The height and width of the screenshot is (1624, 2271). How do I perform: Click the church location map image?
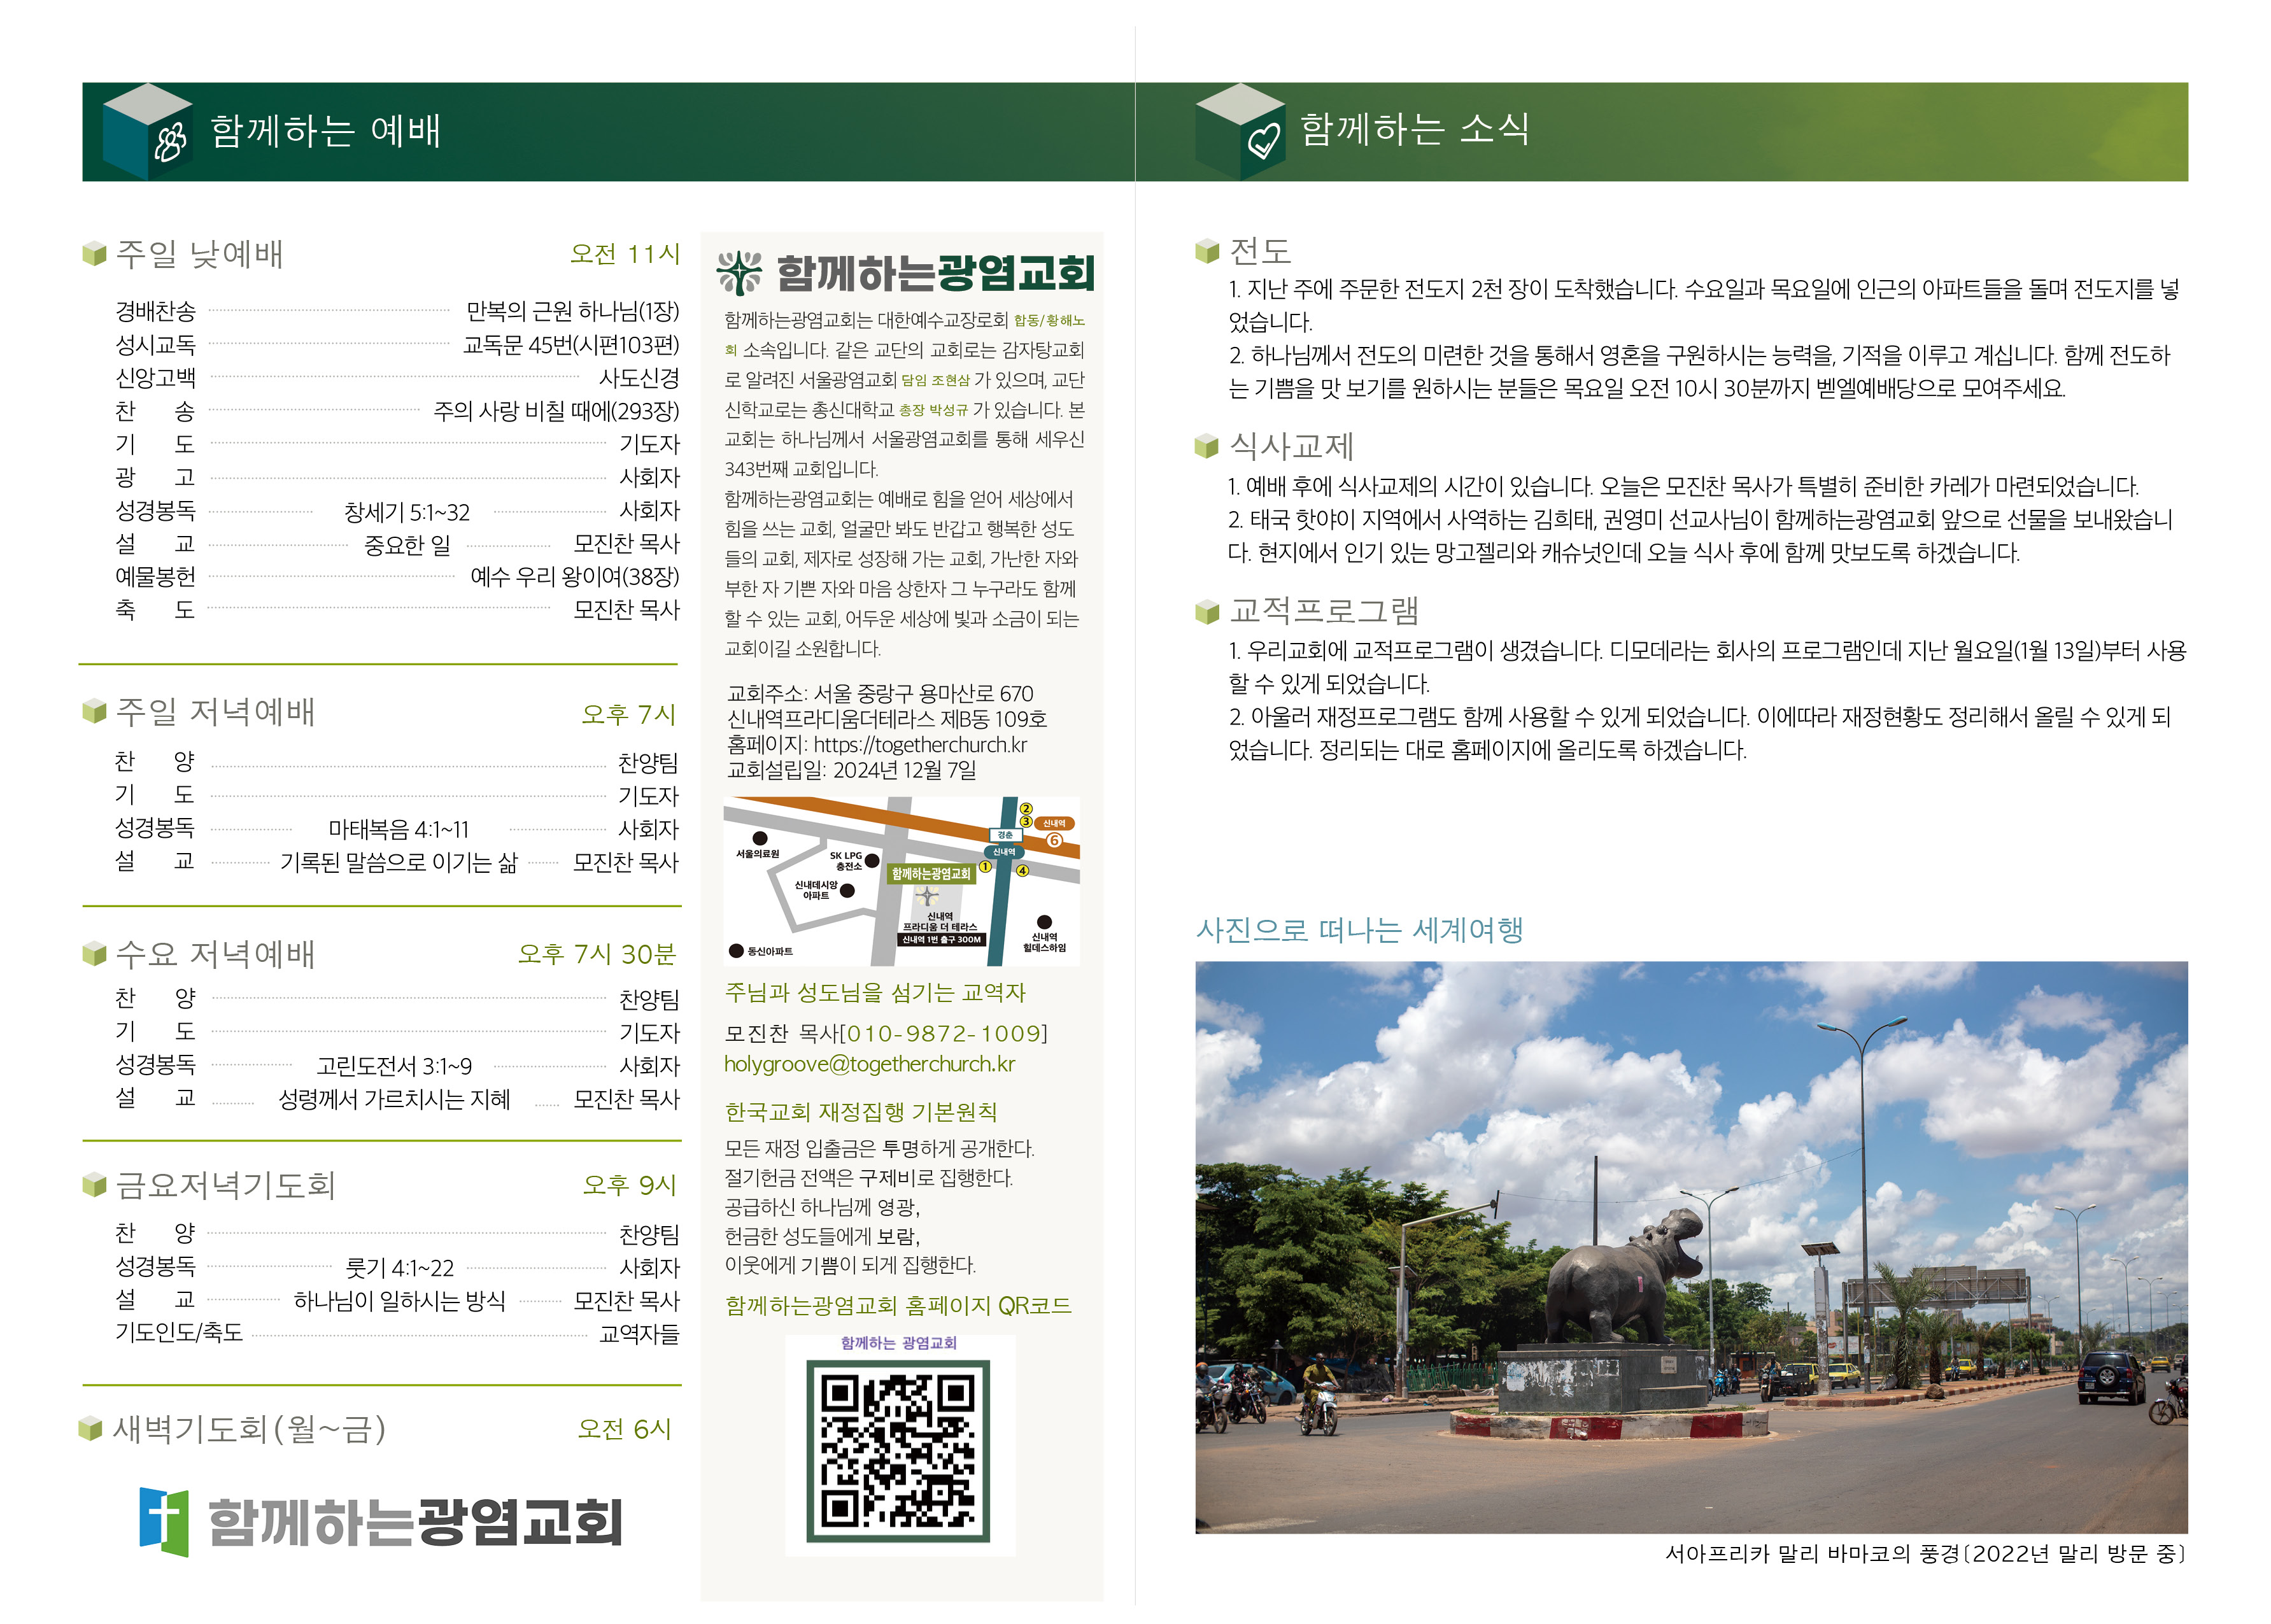(x=901, y=880)
